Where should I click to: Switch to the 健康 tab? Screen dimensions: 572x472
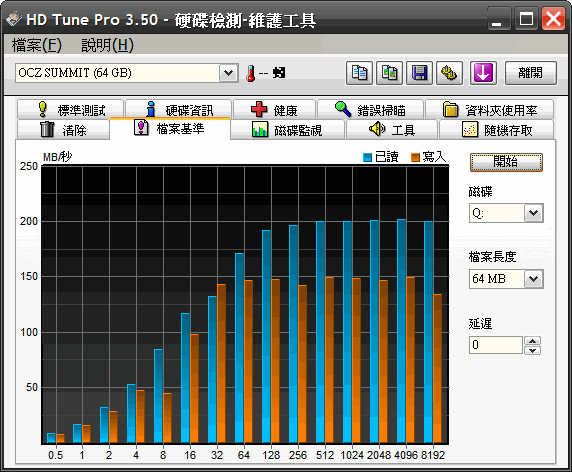coord(274,109)
